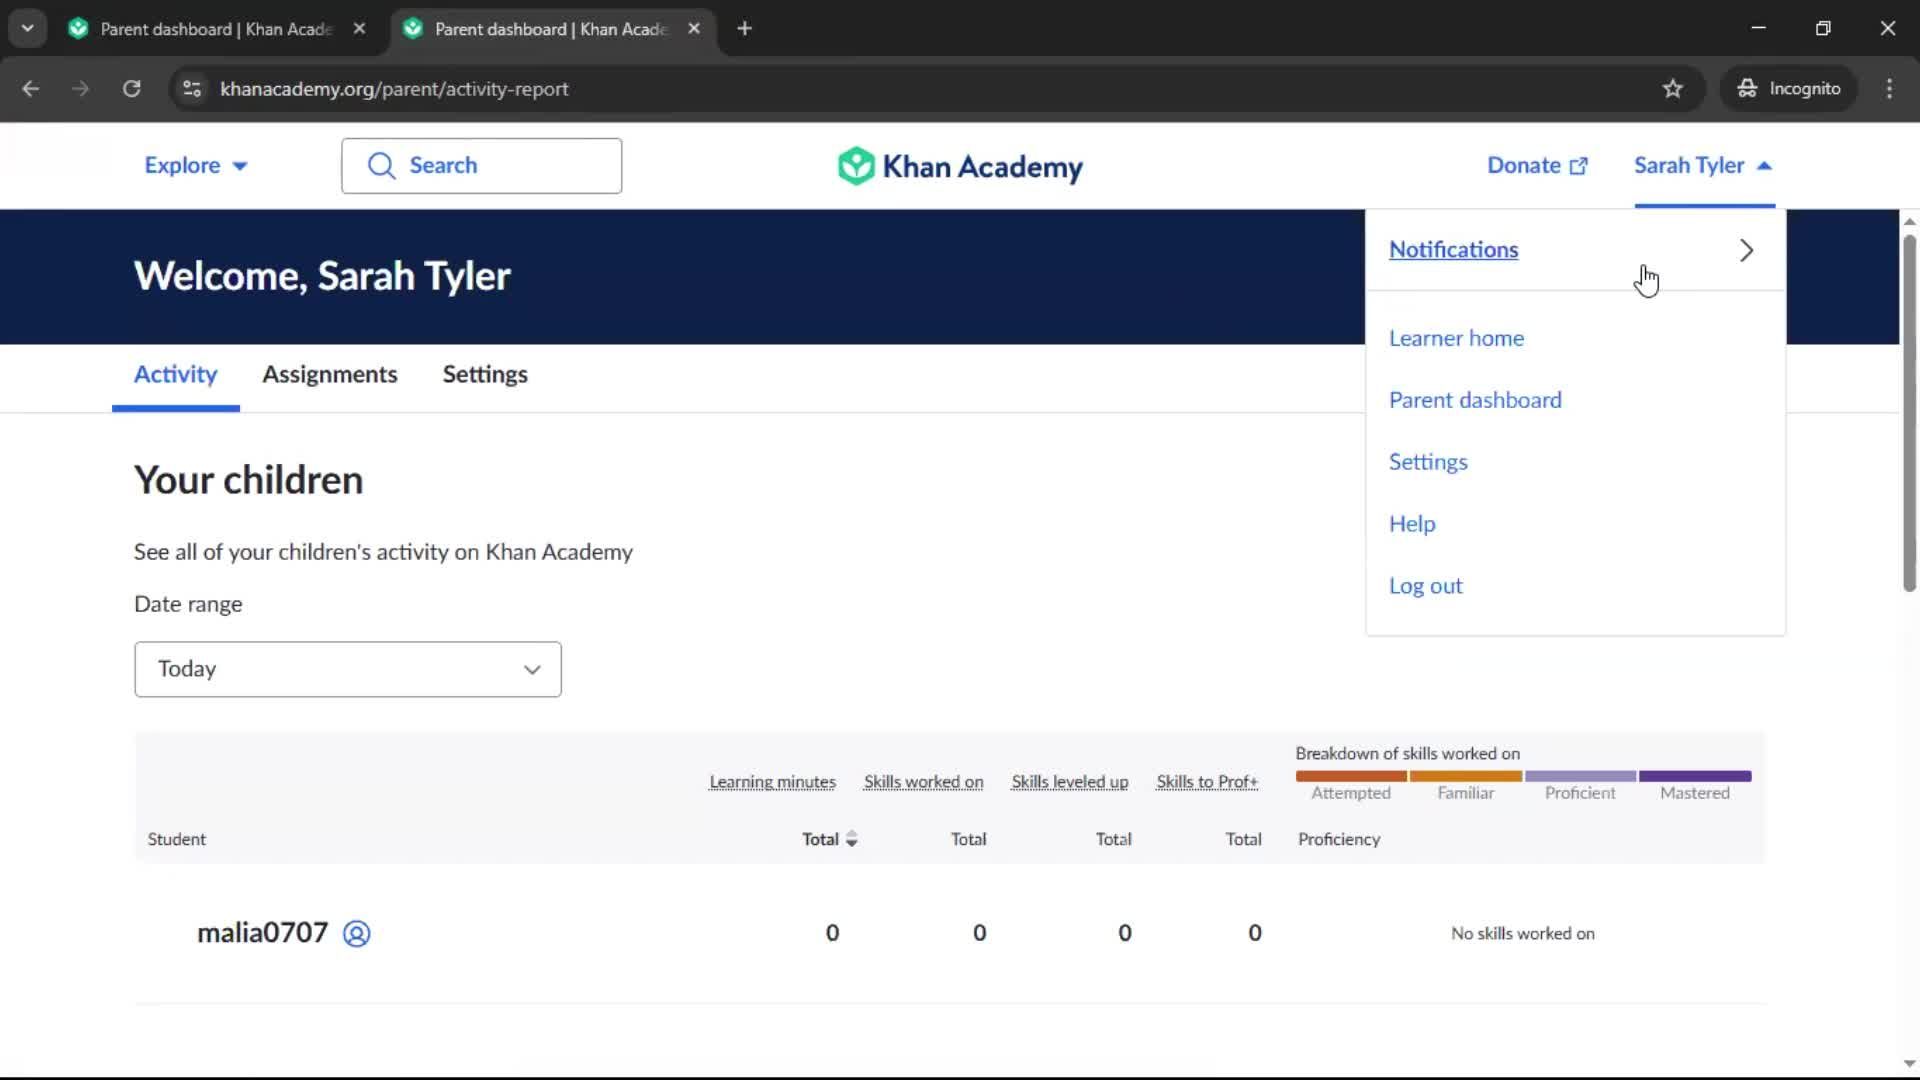Bookmark this page with star icon
Viewport: 1920px width, 1080px height.
point(1672,89)
